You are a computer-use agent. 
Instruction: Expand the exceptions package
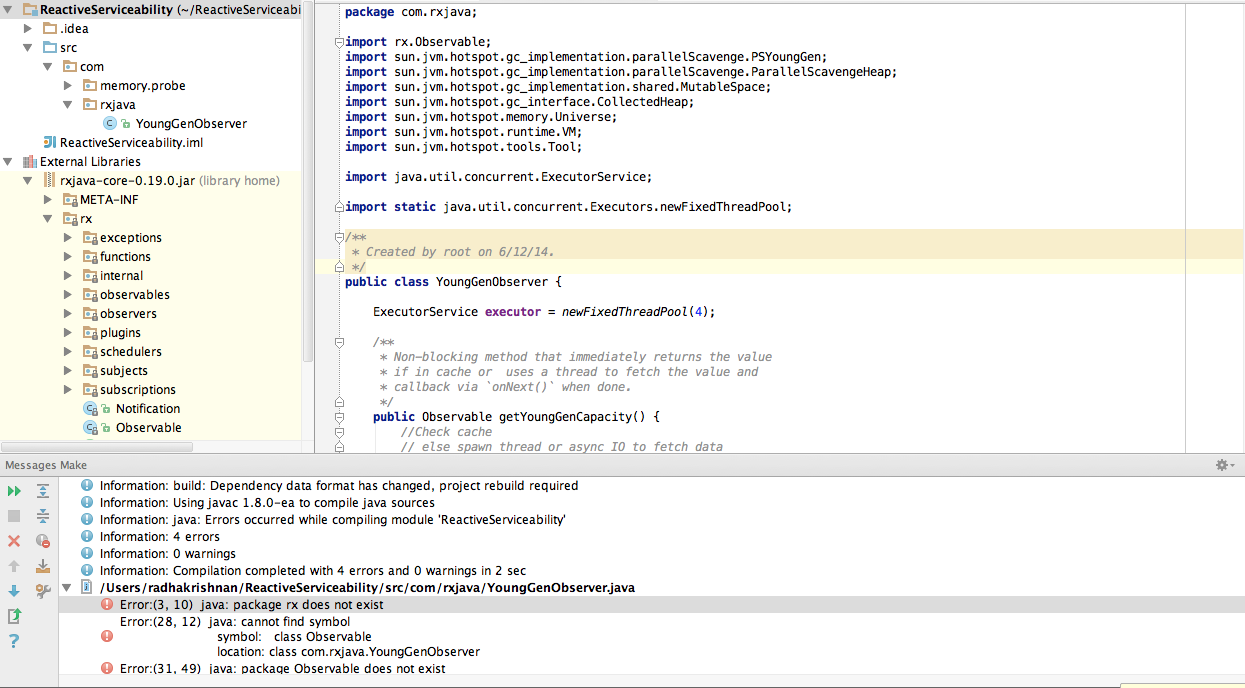point(68,238)
